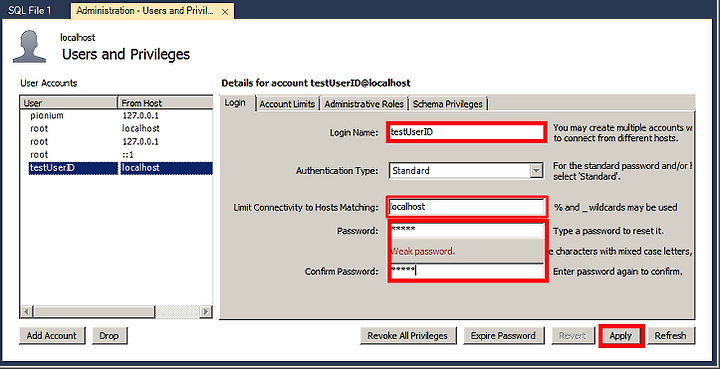Click the user list right scroll arrow
The width and height of the screenshot is (720, 369).
click(x=206, y=312)
